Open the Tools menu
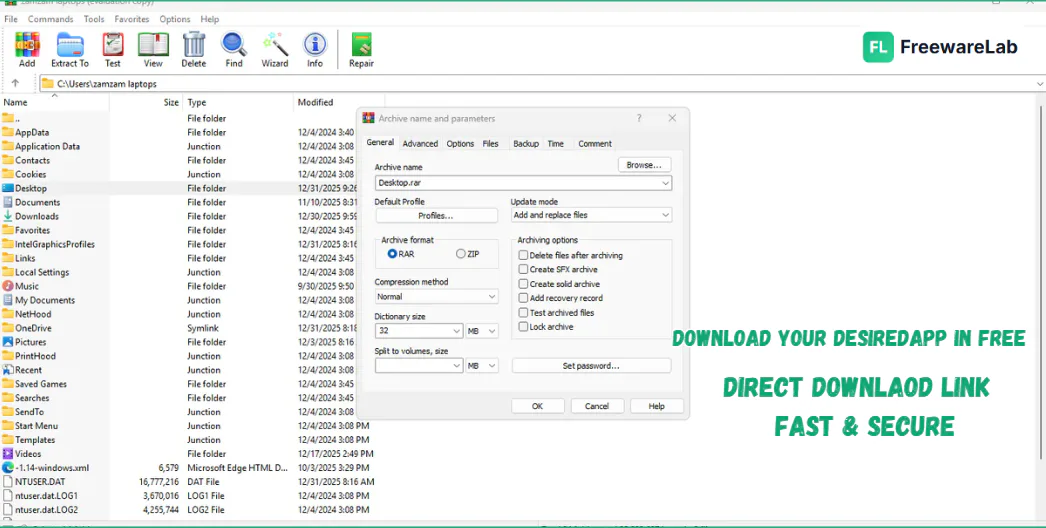Viewport: 1046px width, 528px height. tap(94, 19)
